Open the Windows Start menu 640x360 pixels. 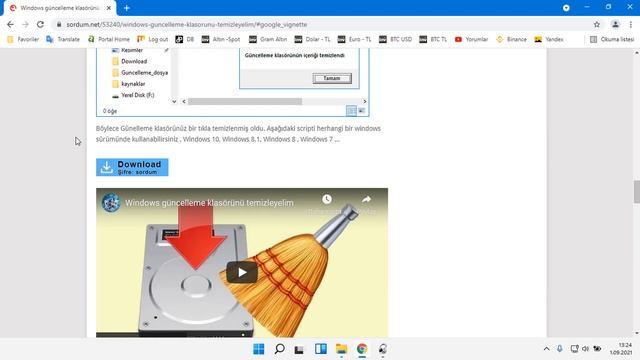pos(258,349)
